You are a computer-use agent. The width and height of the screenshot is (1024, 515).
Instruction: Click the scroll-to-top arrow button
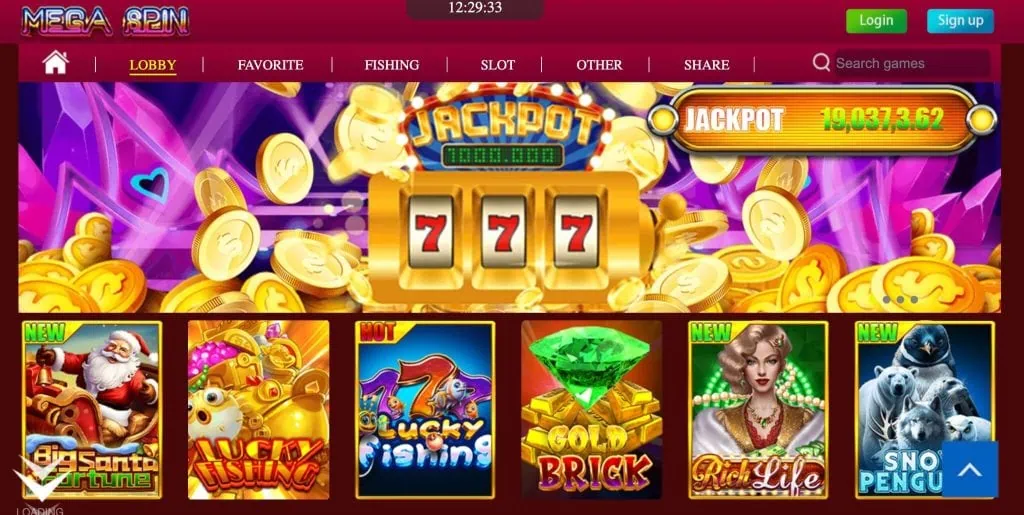point(970,469)
